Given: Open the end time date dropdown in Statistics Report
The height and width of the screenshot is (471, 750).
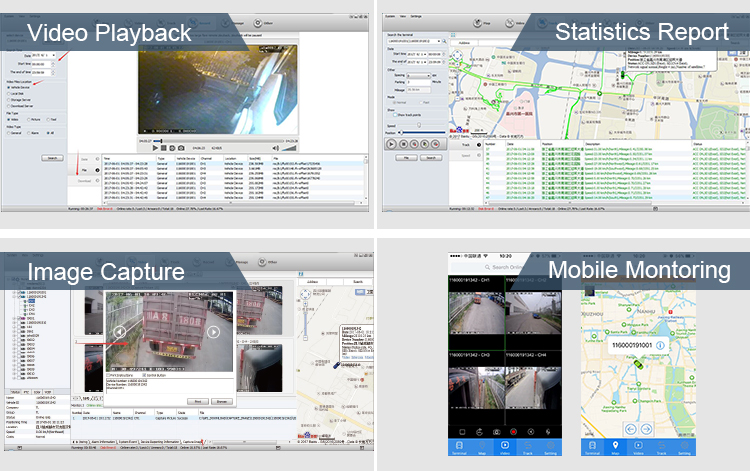Looking at the screenshot, I should (x=417, y=62).
